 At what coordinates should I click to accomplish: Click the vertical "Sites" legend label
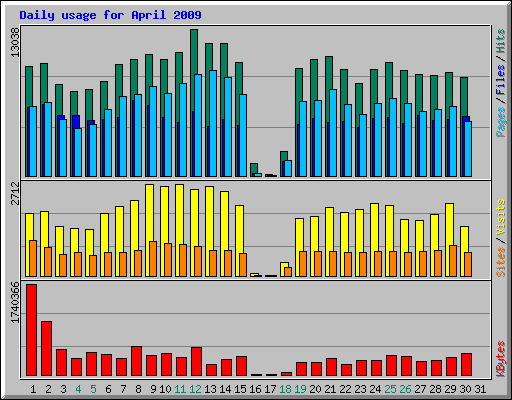pyautogui.click(x=501, y=262)
